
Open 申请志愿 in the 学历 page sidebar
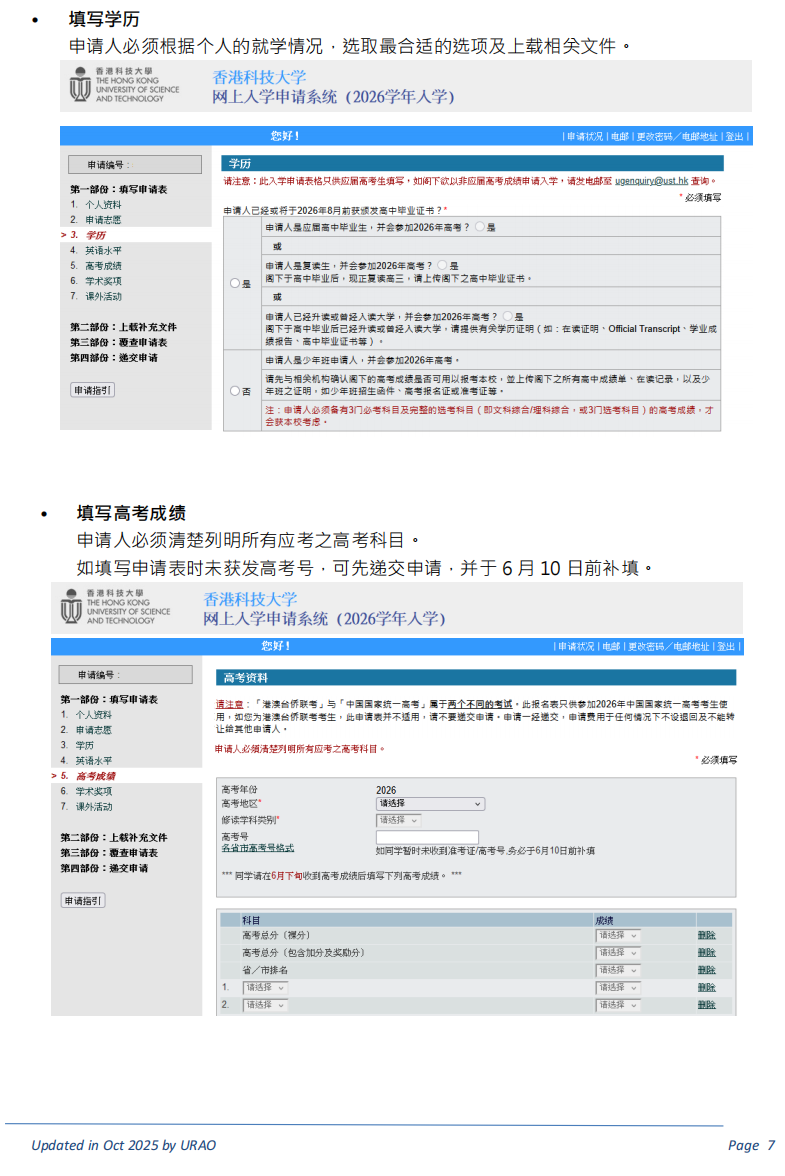[x=103, y=220]
